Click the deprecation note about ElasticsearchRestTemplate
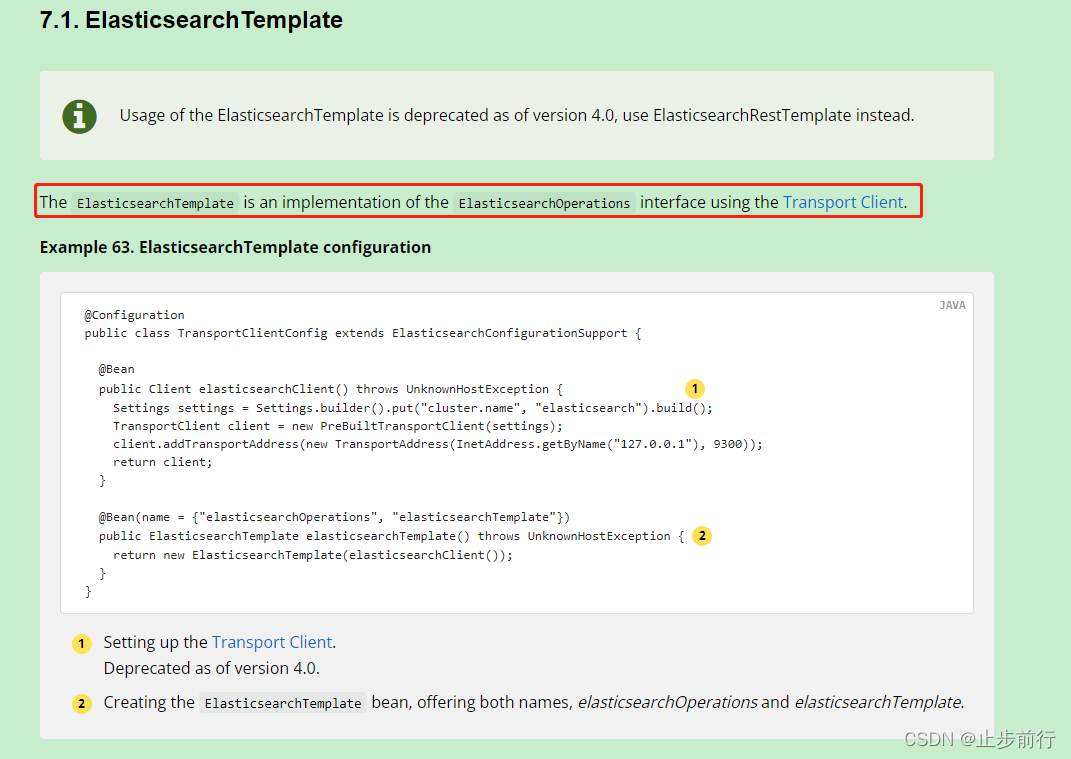1071x759 pixels. click(x=516, y=115)
